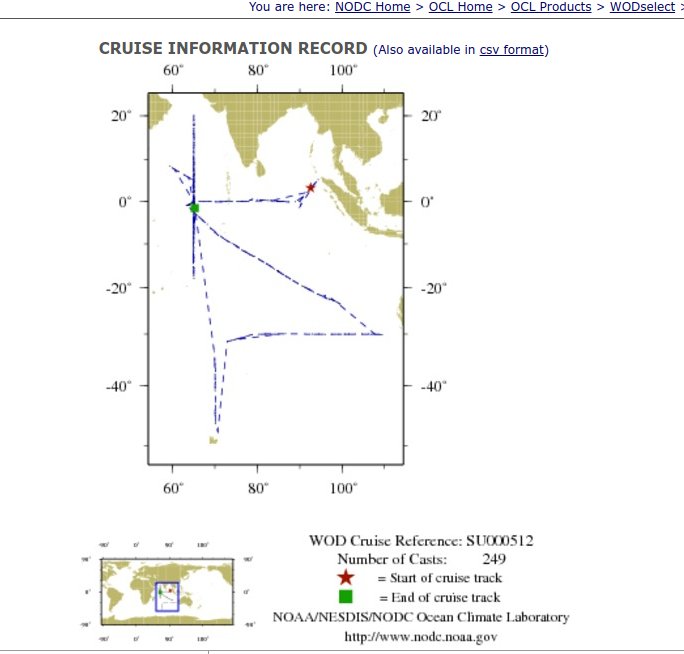Select the red star icon in the legend
This screenshot has width=684, height=654.
pyautogui.click(x=345, y=578)
